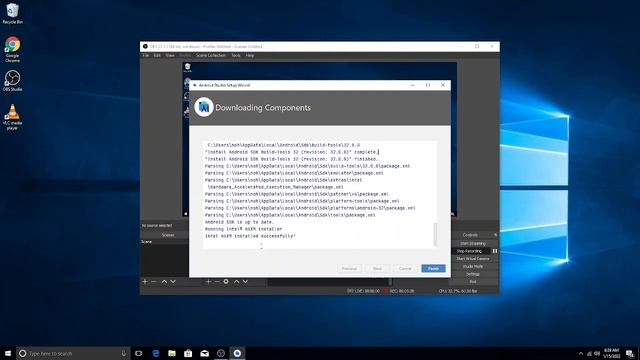The image size is (640, 360).
Task: Click 'Android SDK is up to date.' log line
Action: 239,222
